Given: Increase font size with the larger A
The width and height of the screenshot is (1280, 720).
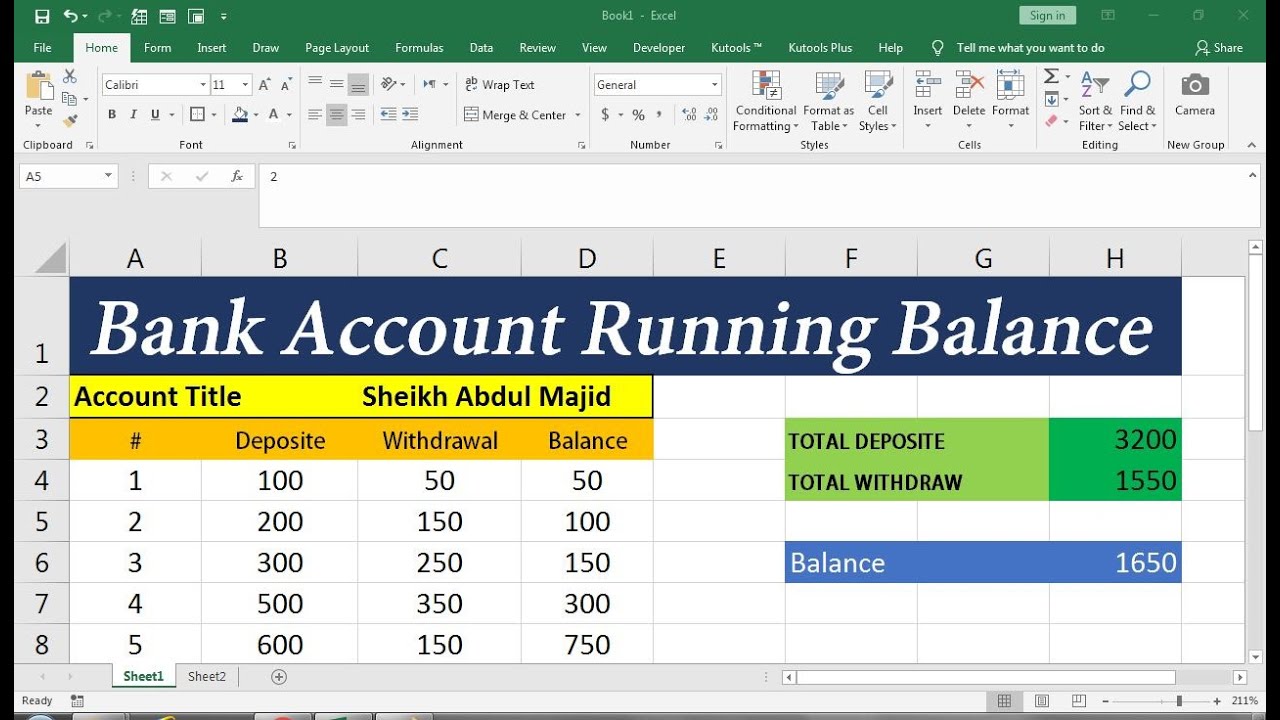Looking at the screenshot, I should 264,85.
